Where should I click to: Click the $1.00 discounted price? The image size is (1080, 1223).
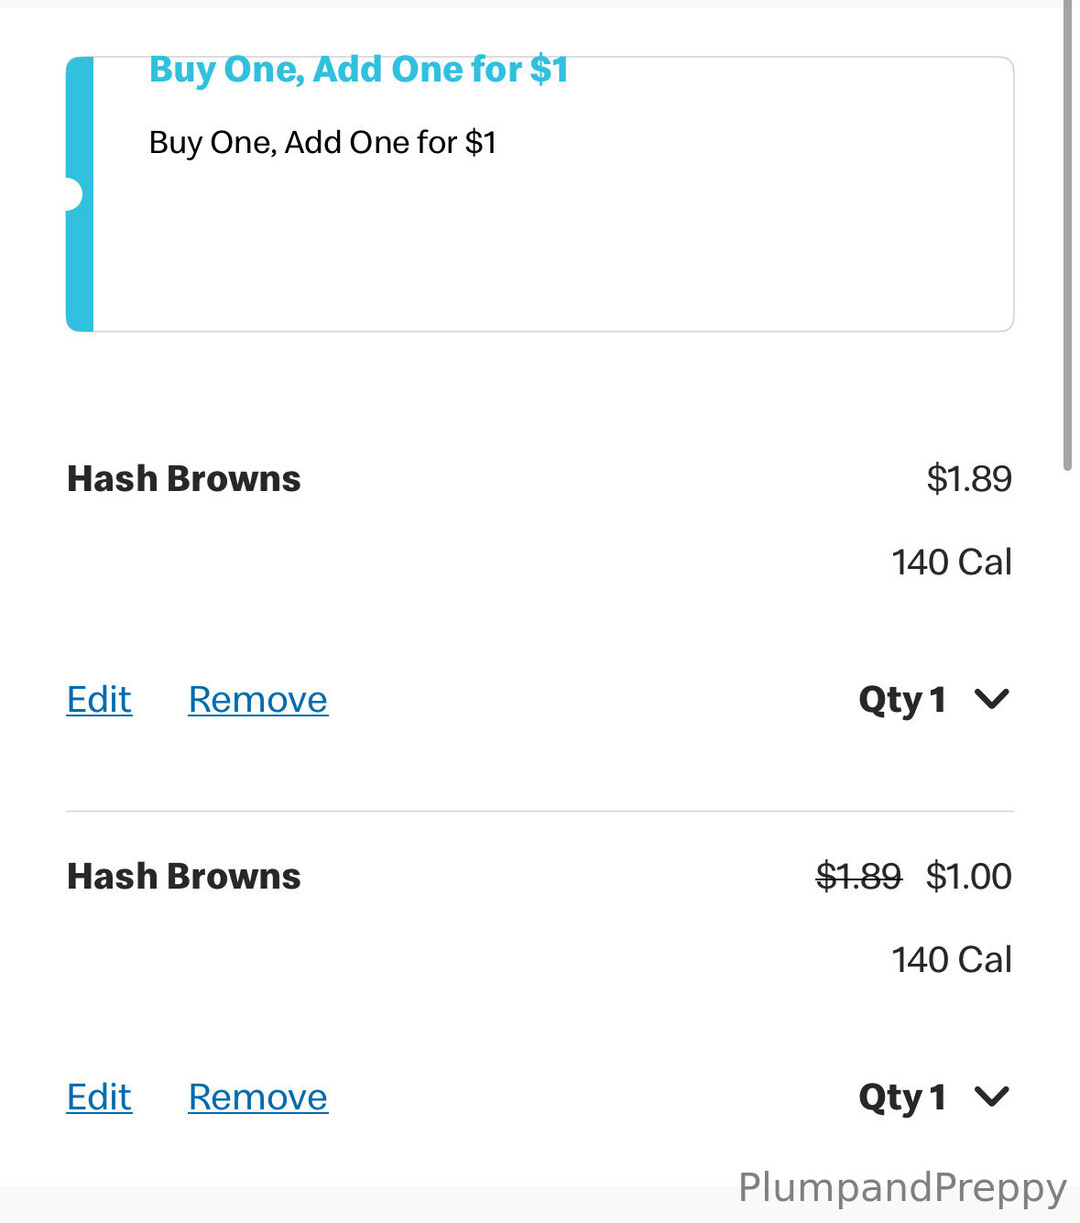pyautogui.click(x=969, y=876)
